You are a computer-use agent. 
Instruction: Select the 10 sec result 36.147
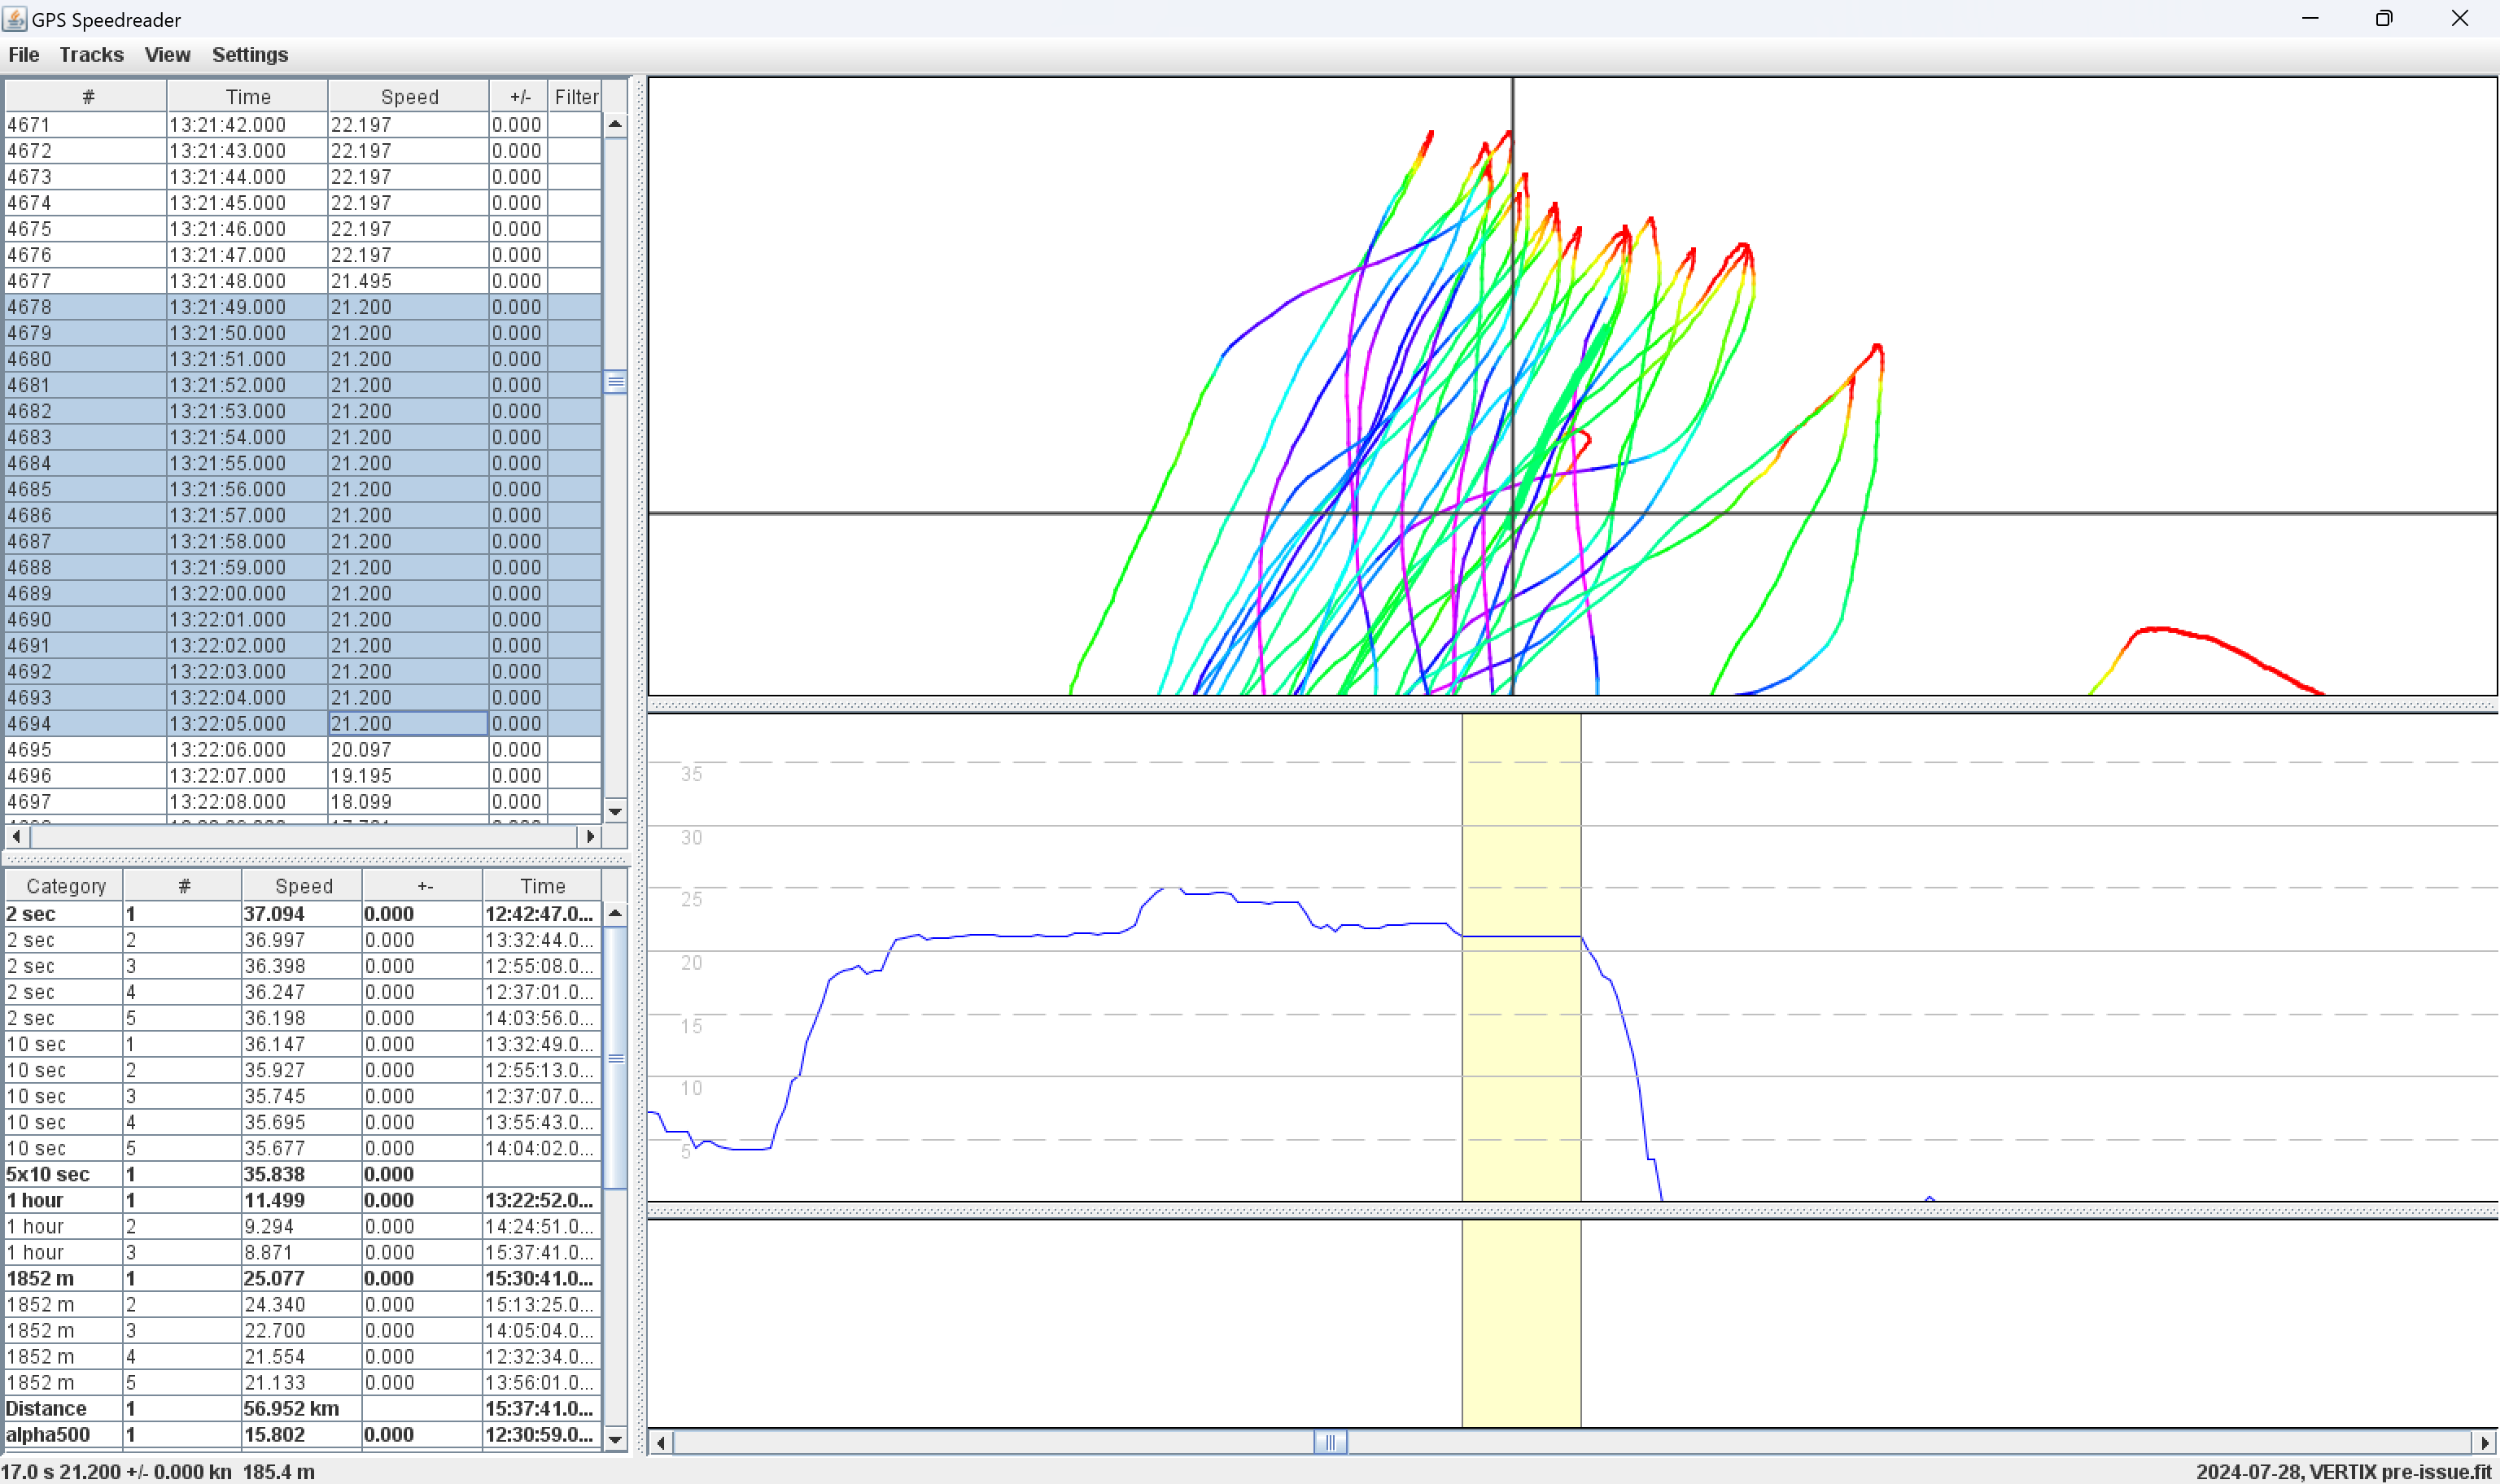tap(303, 1044)
